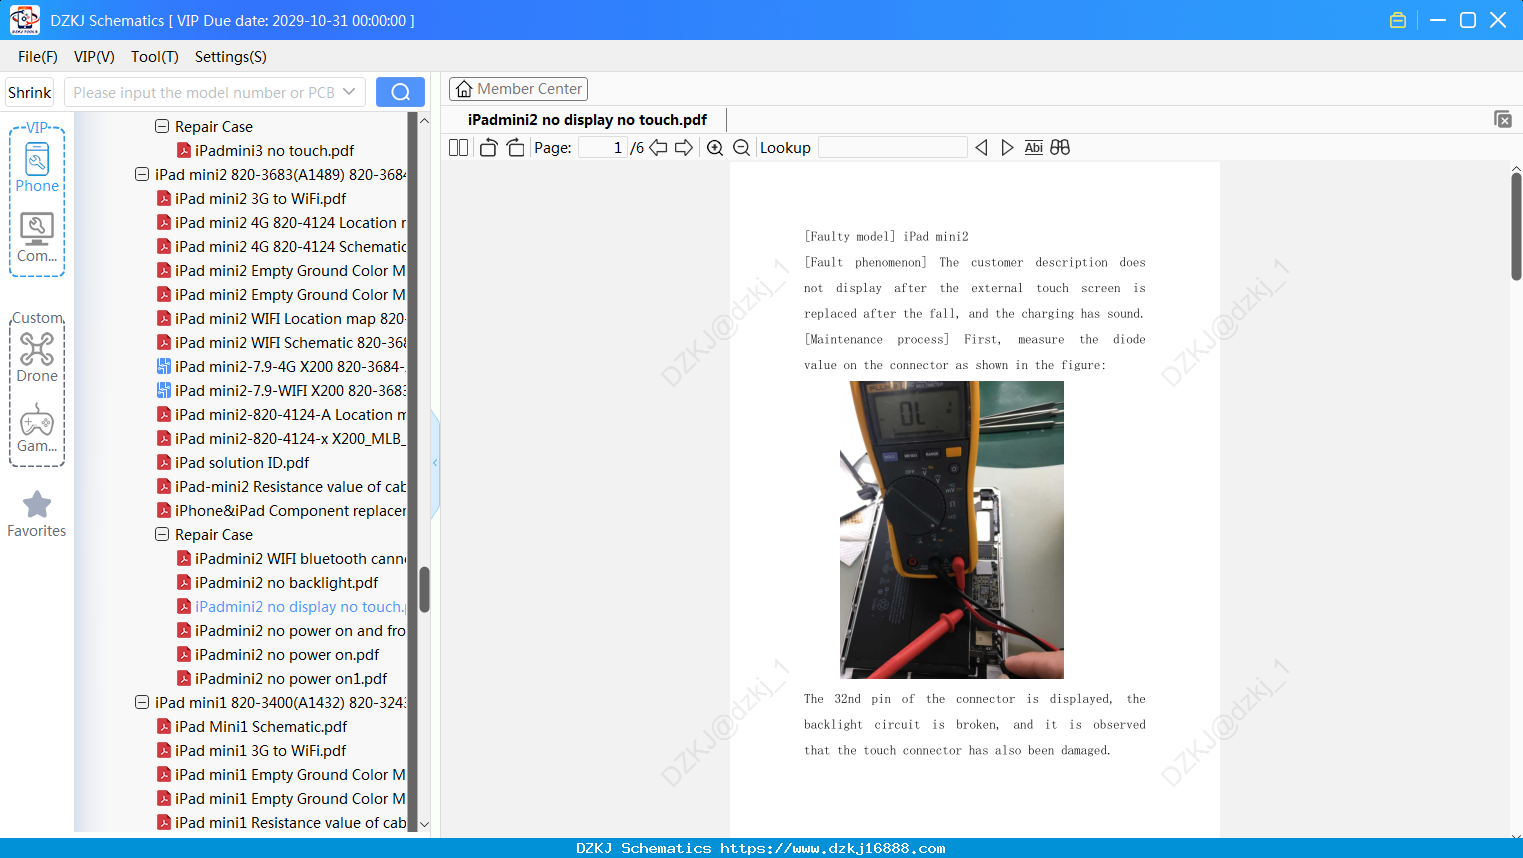Open iPad mini2 4G 820-4124 Location file
This screenshot has height=858, width=1523.
coord(282,222)
